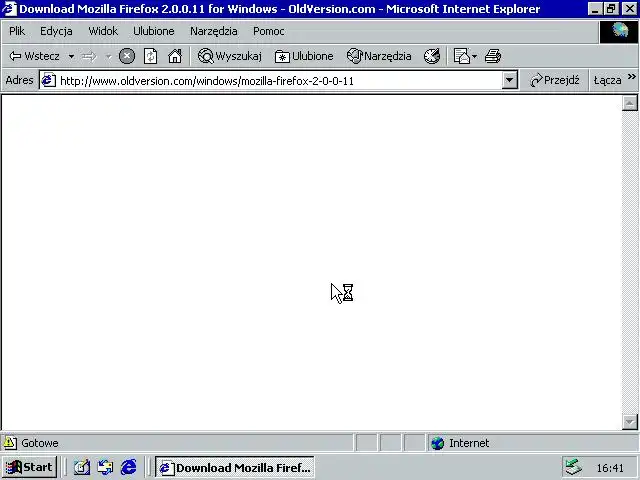Click the forward arrow toolbar button
Screen dimensions: 640x480
click(89, 56)
